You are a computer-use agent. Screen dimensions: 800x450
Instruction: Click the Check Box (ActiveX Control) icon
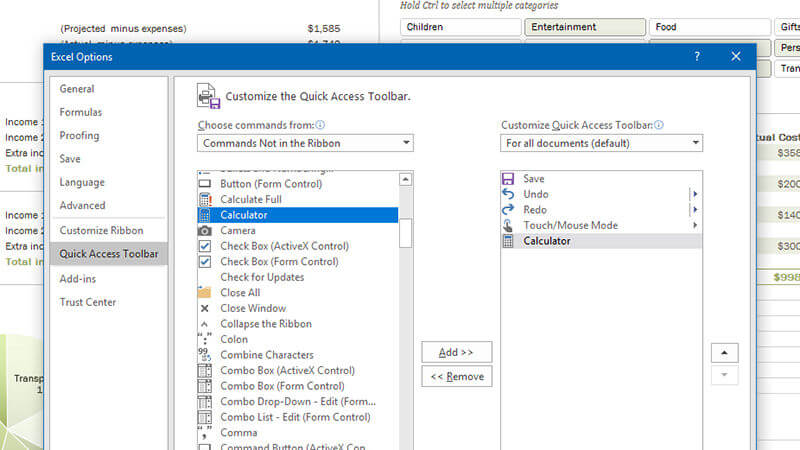click(x=205, y=246)
